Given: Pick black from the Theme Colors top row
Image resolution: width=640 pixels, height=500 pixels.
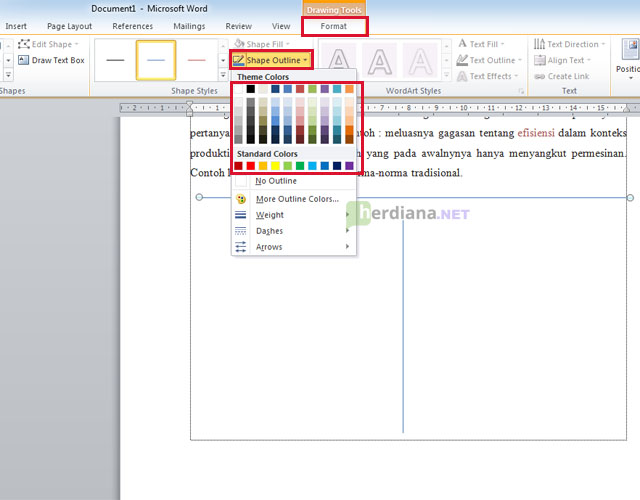Looking at the screenshot, I should point(251,89).
